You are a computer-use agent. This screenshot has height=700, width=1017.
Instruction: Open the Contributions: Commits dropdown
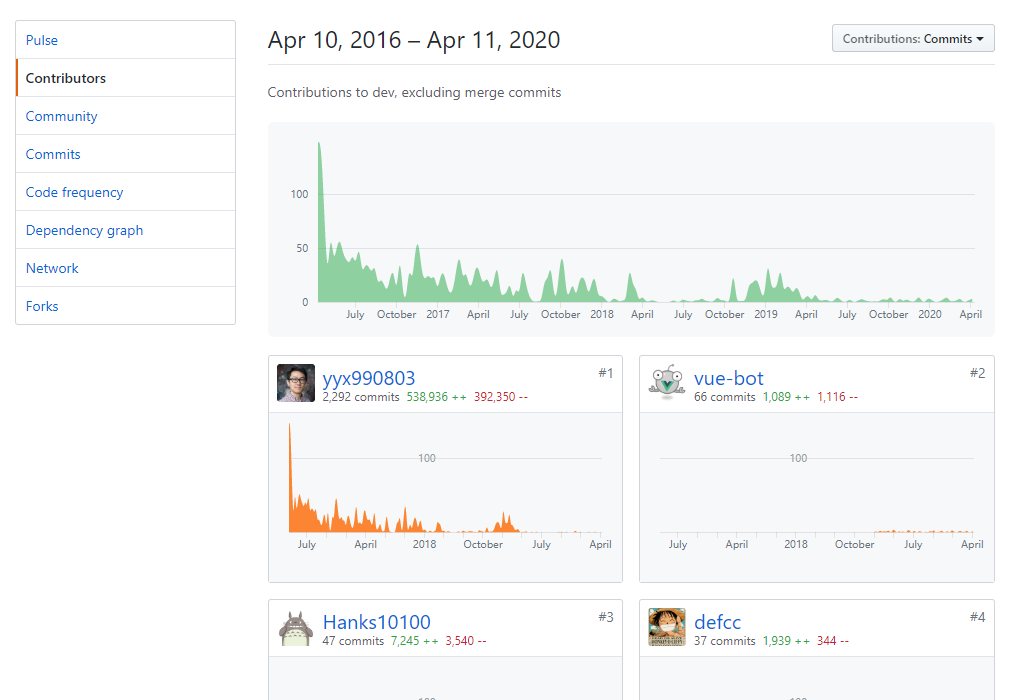click(x=913, y=39)
